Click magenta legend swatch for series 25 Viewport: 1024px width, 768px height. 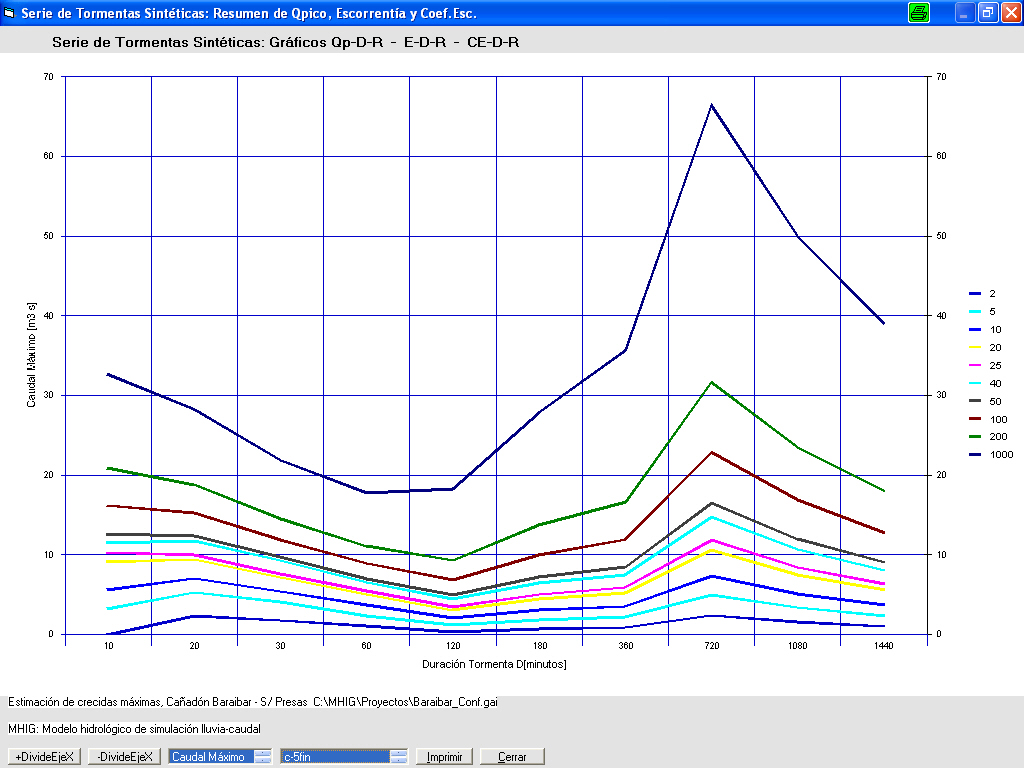click(975, 365)
